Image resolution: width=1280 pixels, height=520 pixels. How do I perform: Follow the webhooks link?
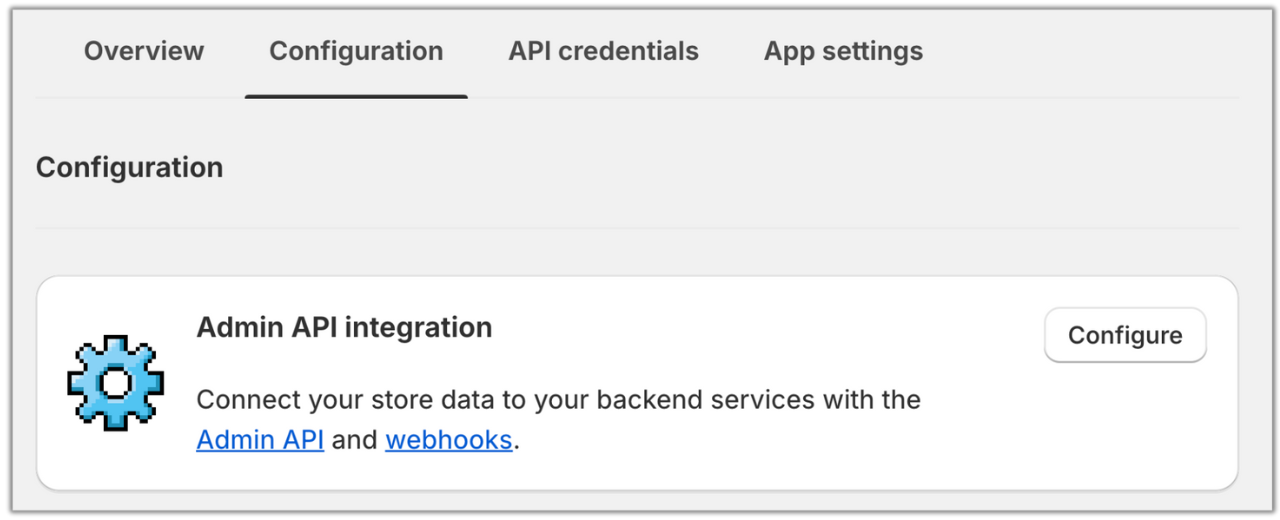tap(448, 440)
